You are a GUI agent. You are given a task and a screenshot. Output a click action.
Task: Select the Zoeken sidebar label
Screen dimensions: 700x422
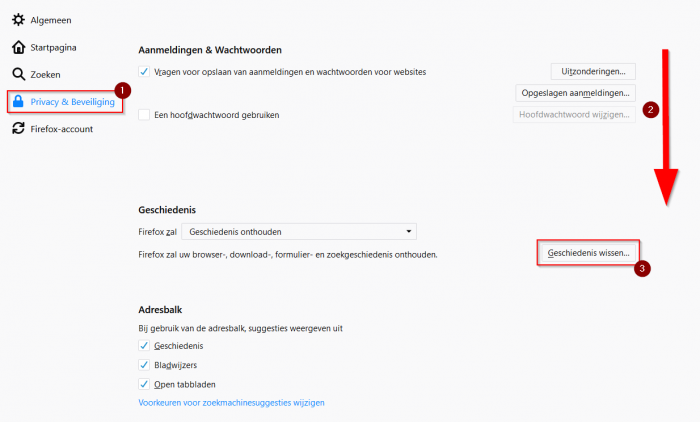coord(46,75)
